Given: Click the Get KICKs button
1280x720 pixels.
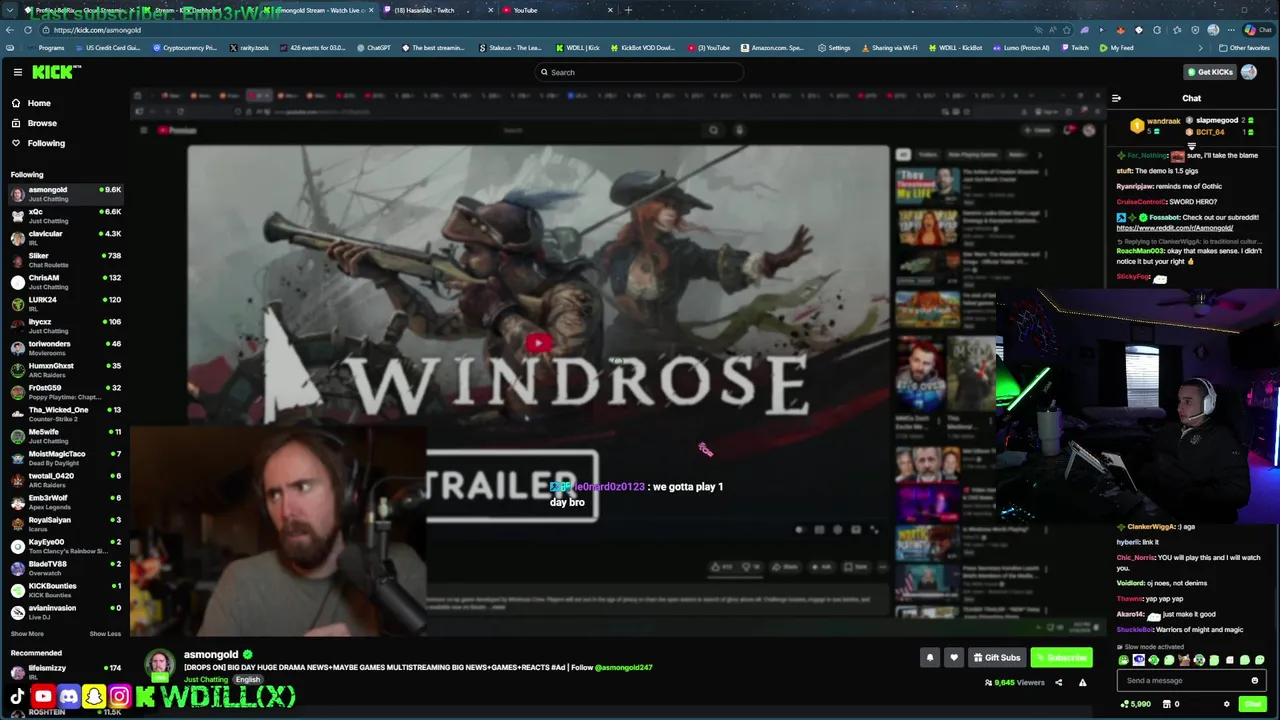Looking at the screenshot, I should pyautogui.click(x=1210, y=72).
